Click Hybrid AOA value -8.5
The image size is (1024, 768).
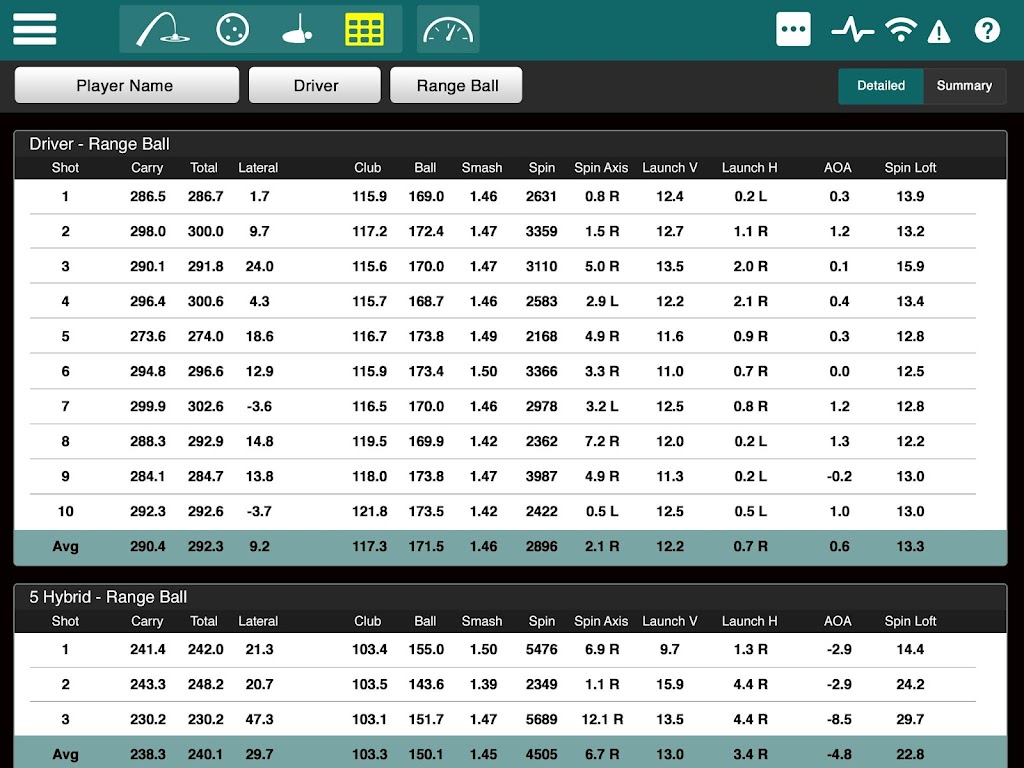tap(839, 720)
